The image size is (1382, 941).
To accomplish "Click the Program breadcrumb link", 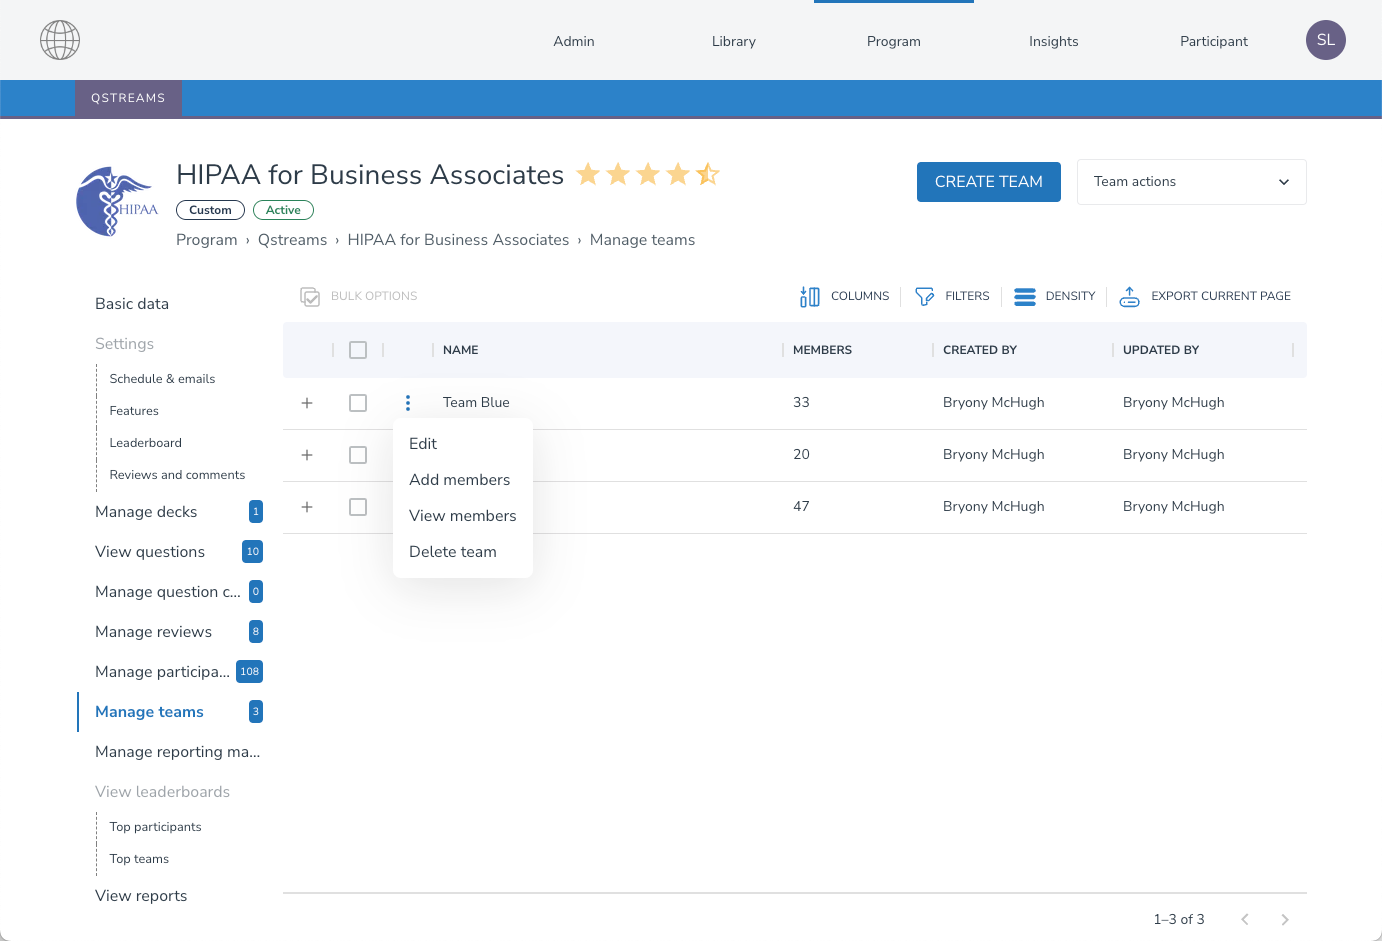I will point(207,240).
